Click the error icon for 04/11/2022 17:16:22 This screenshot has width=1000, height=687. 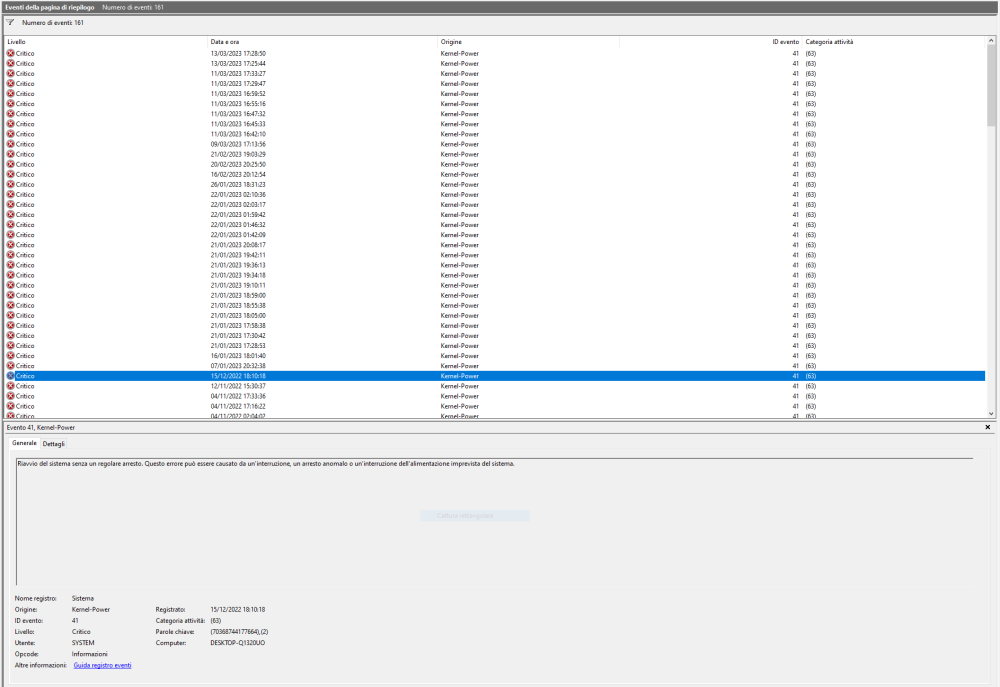tap(10, 406)
